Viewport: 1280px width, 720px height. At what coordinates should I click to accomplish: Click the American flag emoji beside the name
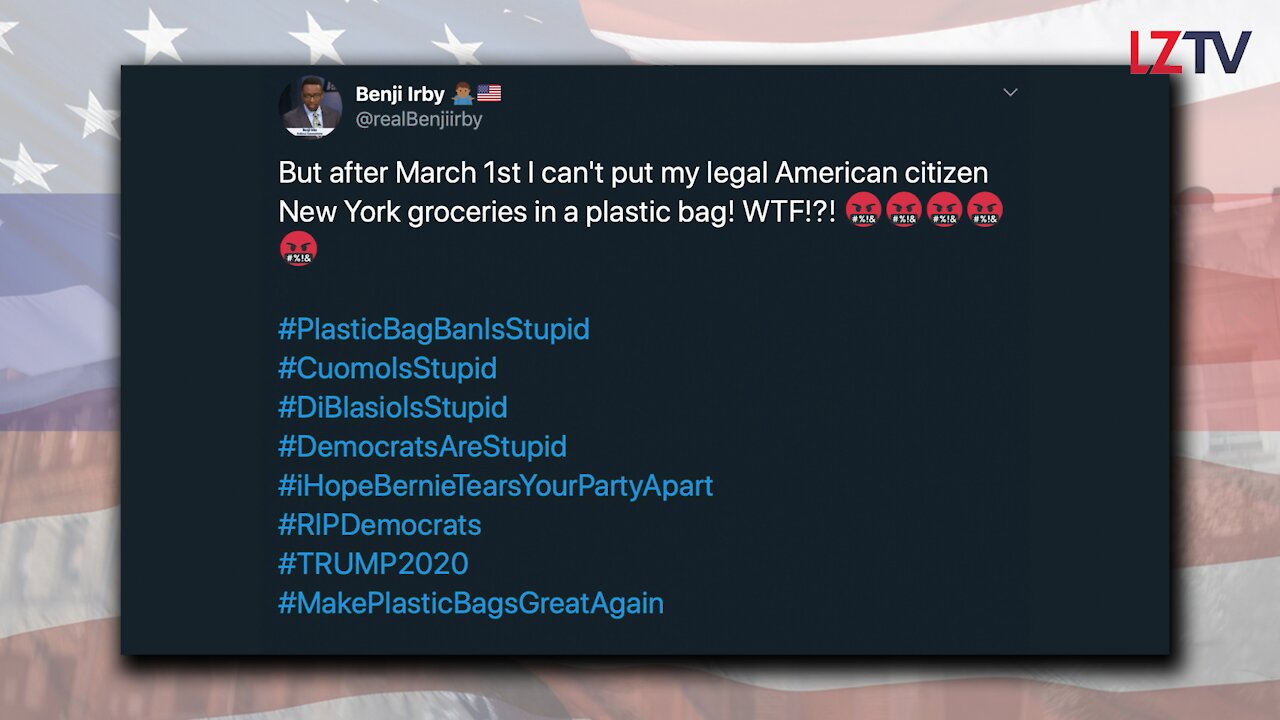coord(489,94)
